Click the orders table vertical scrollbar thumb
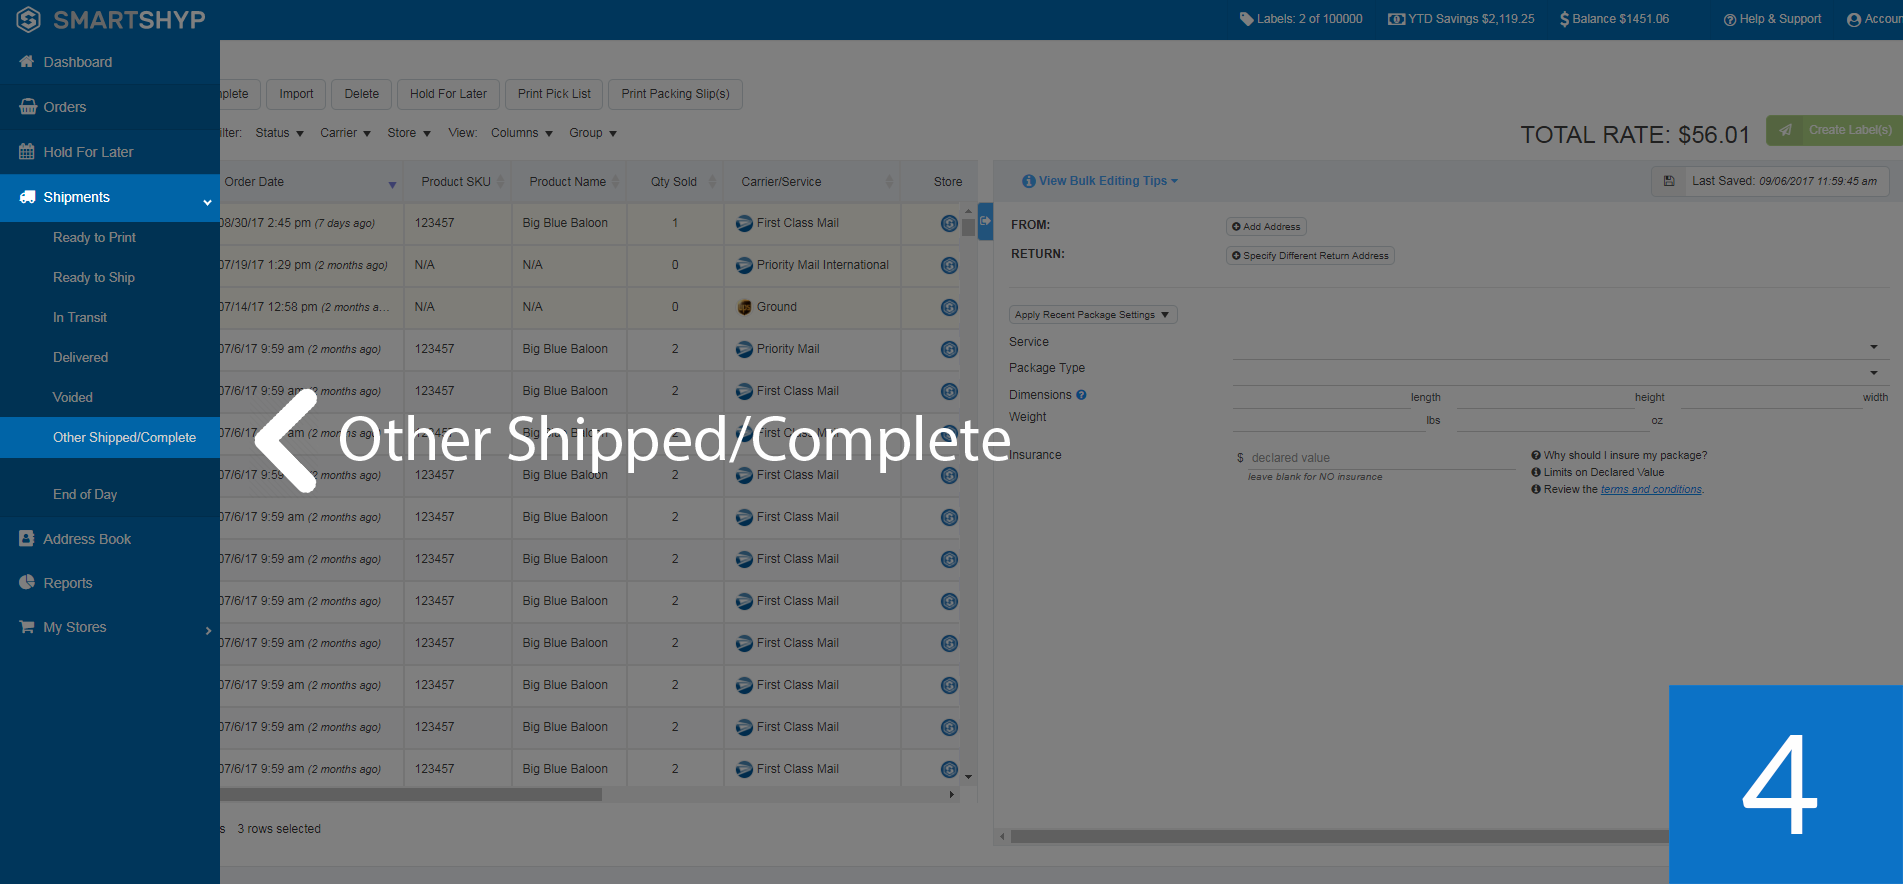1903x884 pixels. (968, 227)
